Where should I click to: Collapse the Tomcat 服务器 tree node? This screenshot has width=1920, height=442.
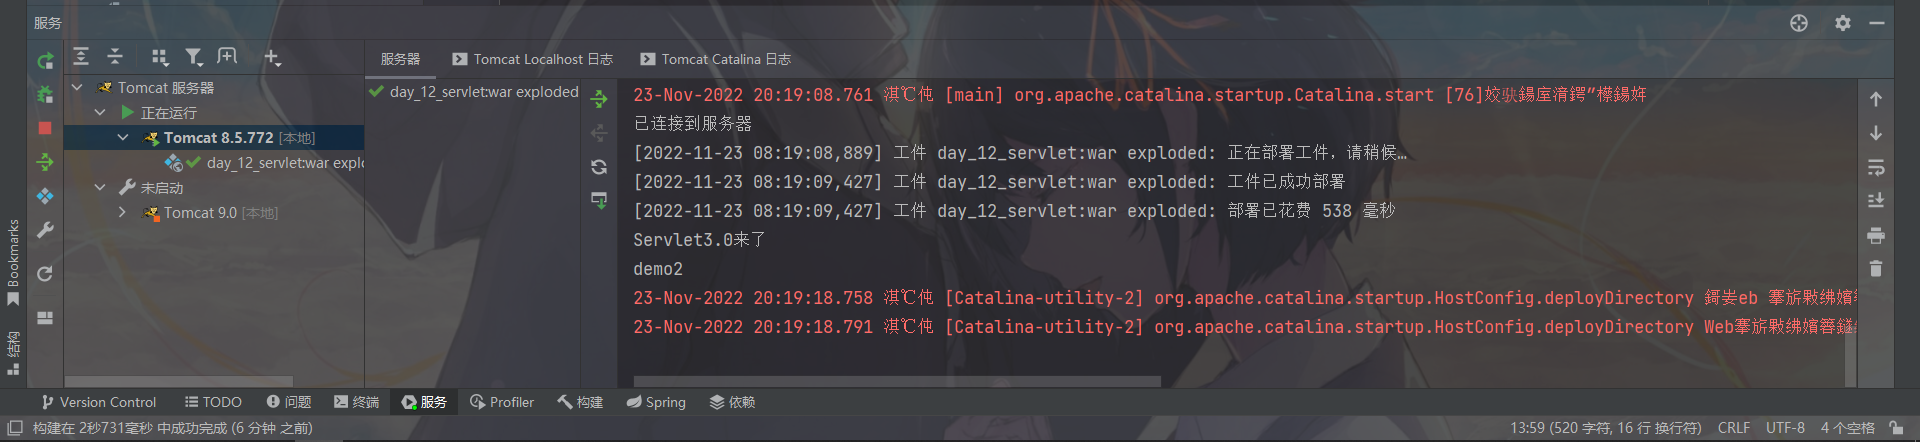pyautogui.click(x=77, y=88)
